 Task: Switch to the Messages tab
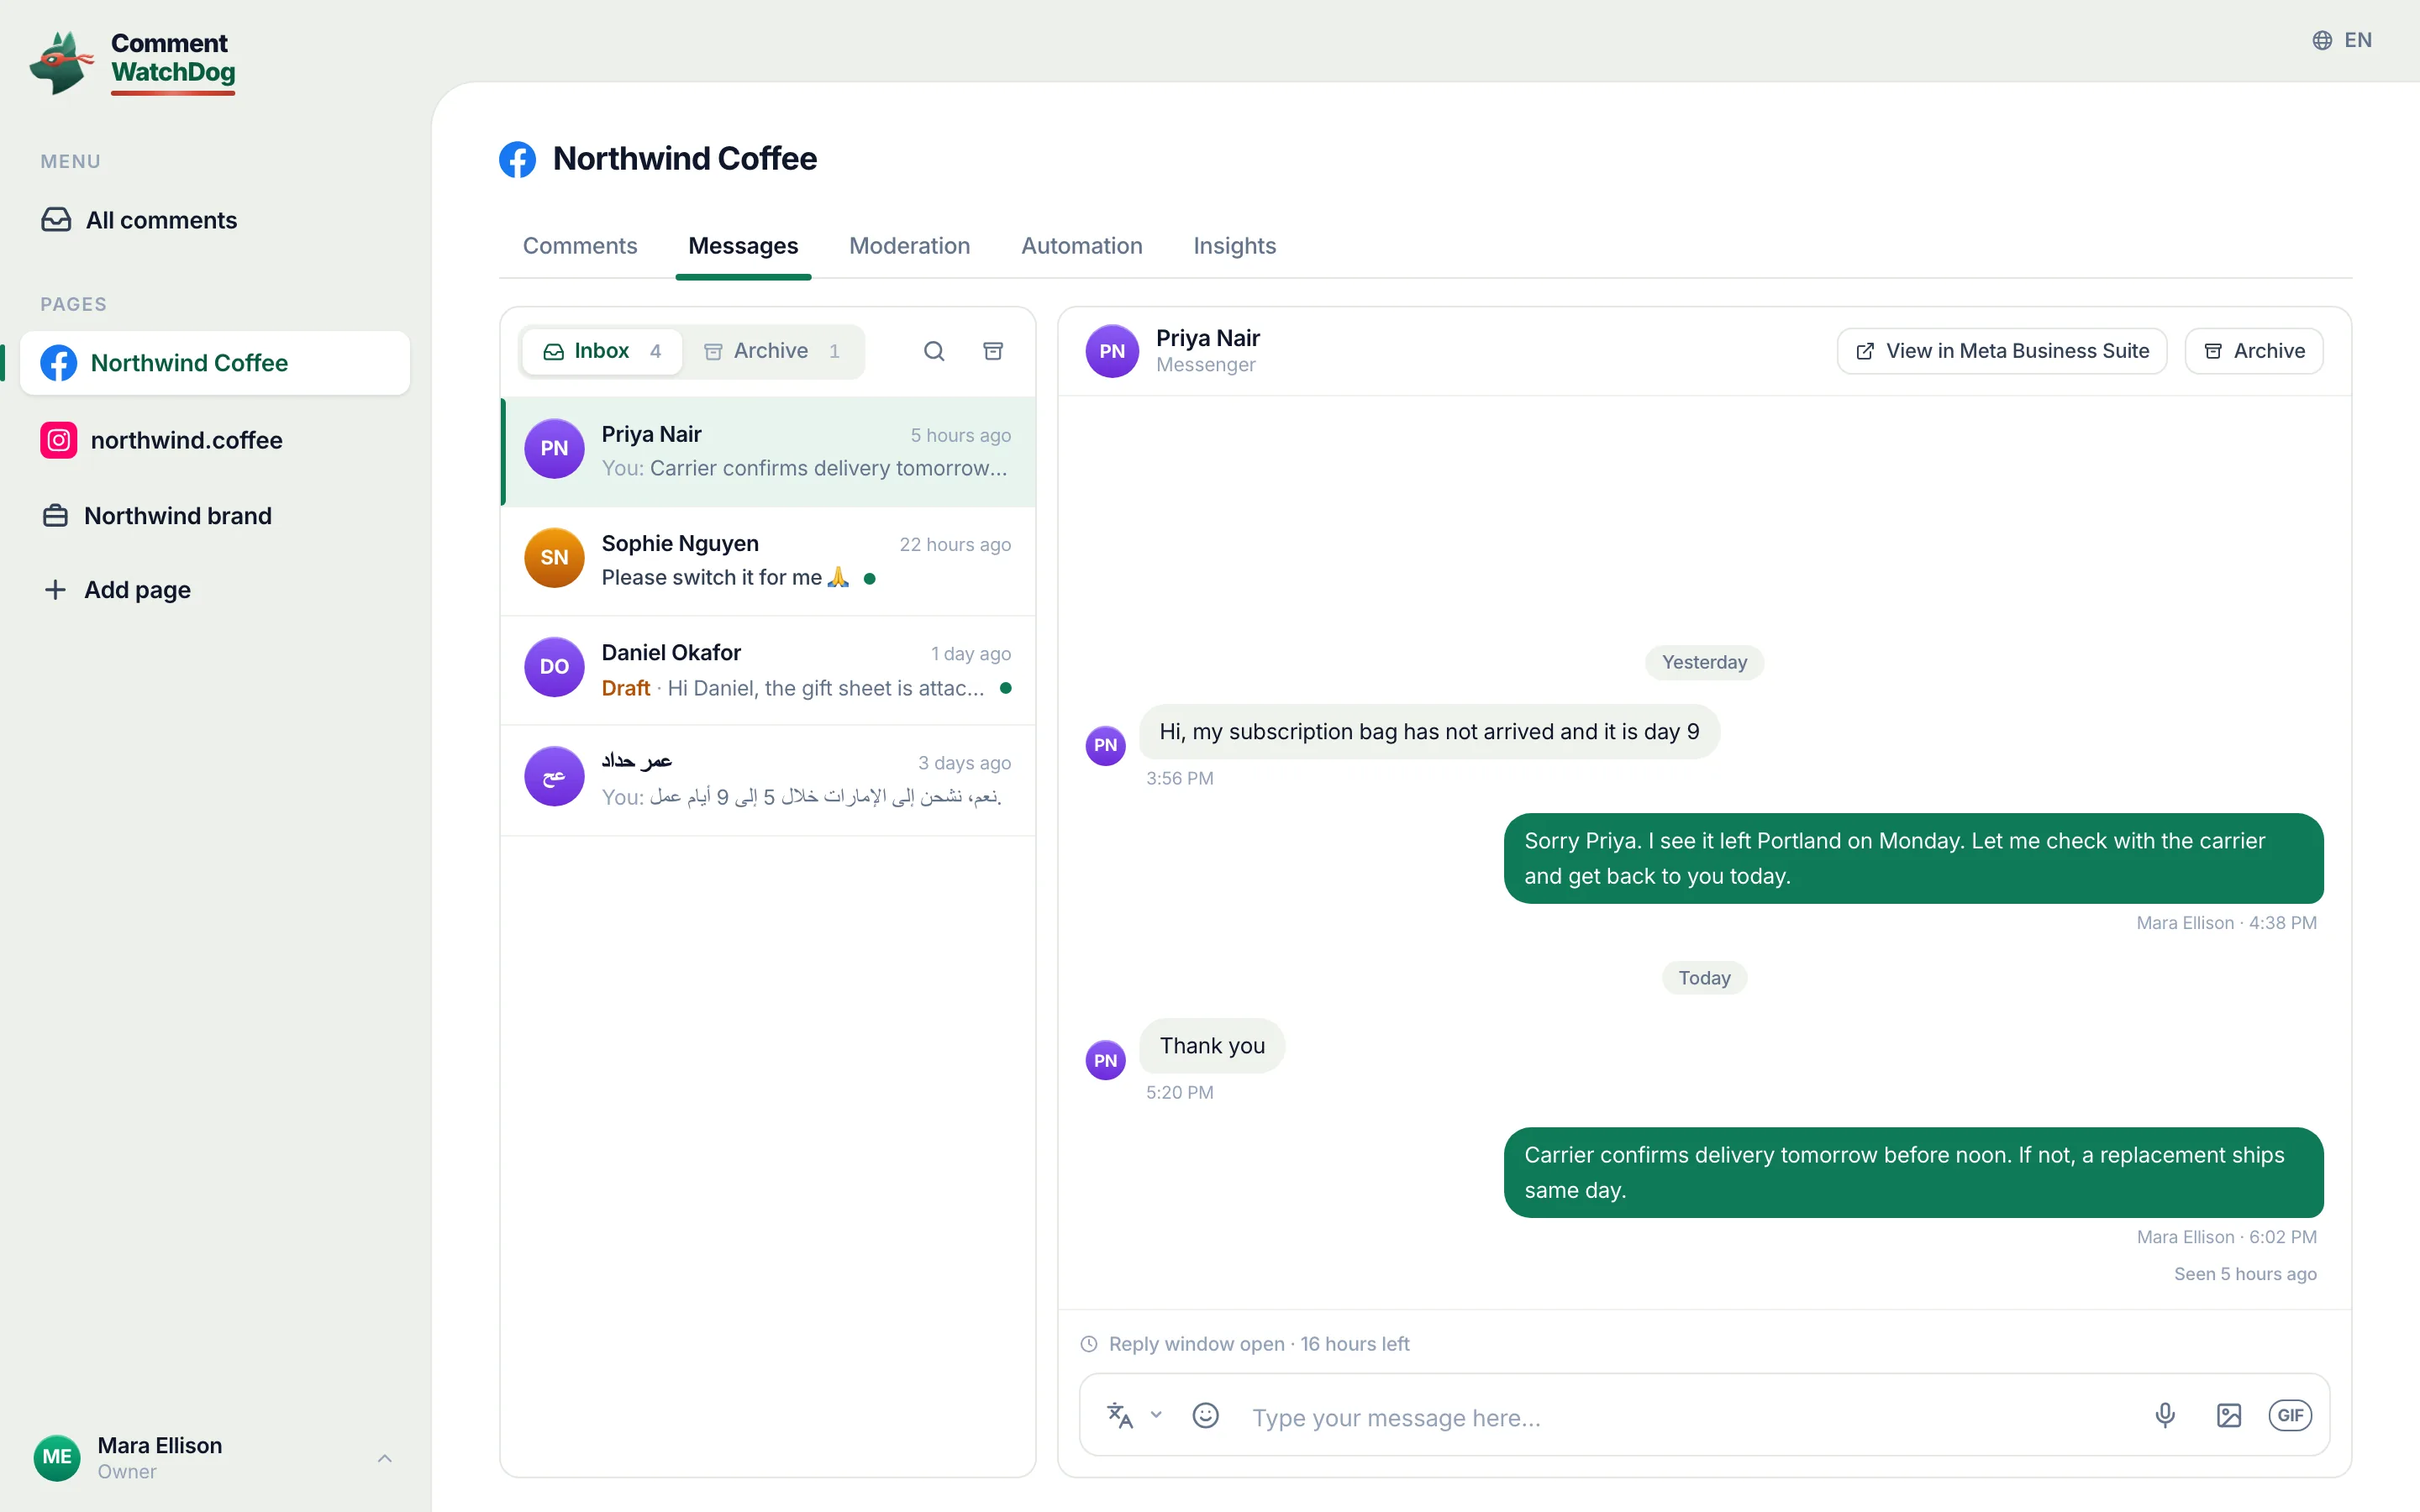[x=743, y=246]
